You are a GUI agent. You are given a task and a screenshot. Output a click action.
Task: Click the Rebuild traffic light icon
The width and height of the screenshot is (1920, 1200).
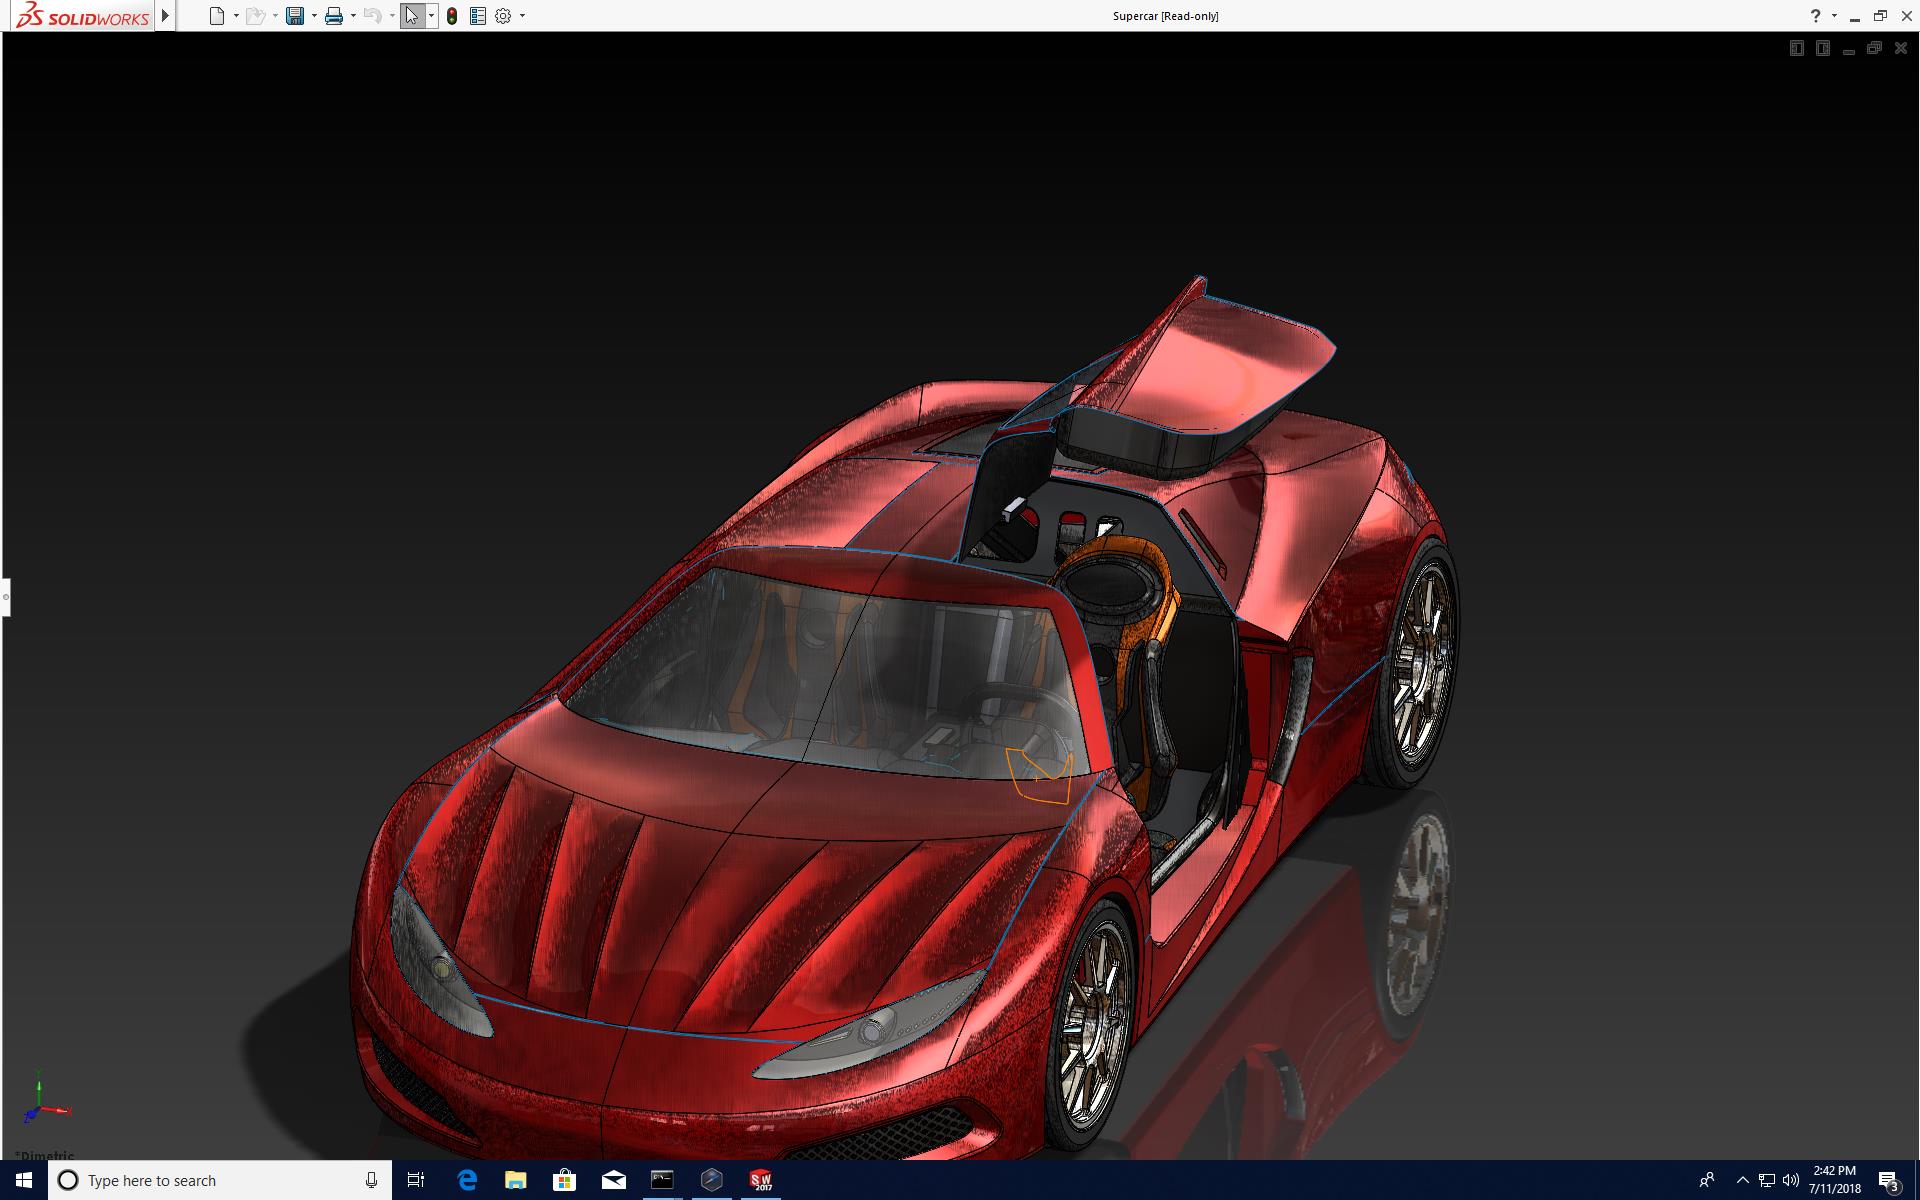452,16
